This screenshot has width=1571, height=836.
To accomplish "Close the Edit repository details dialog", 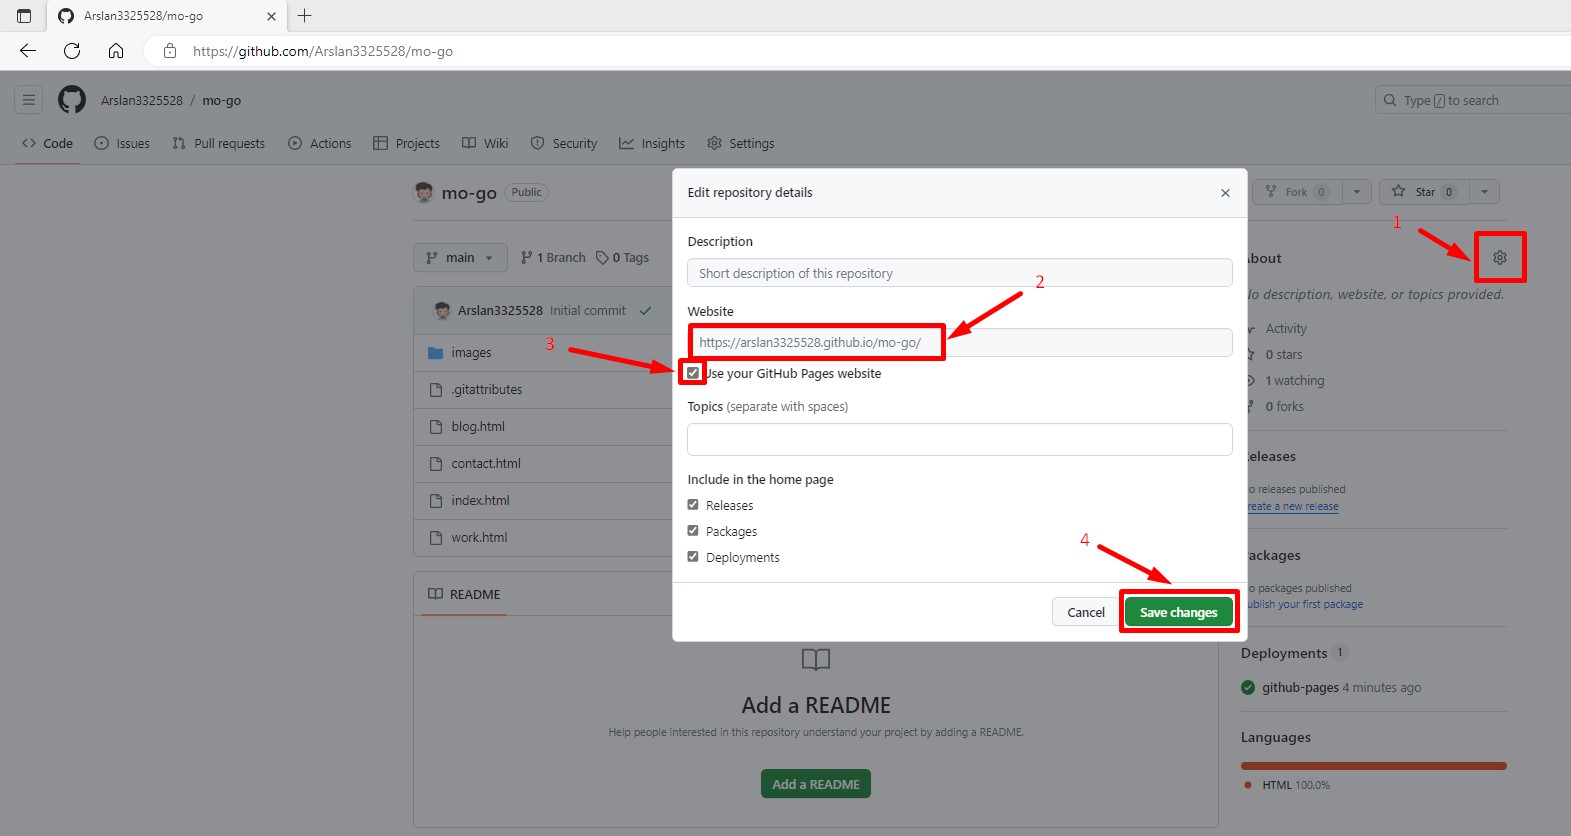I will coord(1225,193).
